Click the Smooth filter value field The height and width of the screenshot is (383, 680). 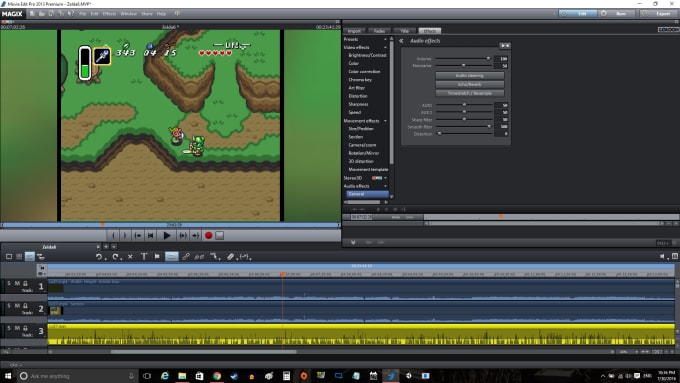(501, 127)
